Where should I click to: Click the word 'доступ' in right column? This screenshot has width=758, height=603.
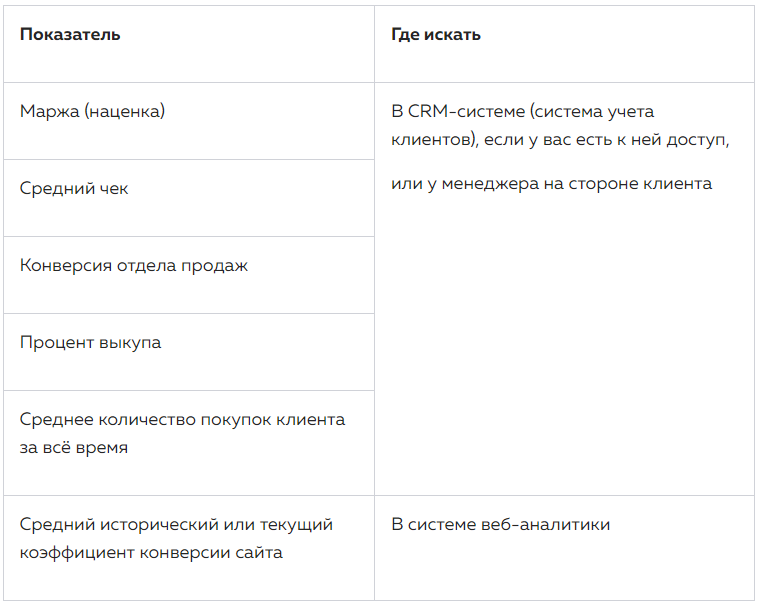pyautogui.click(x=696, y=140)
